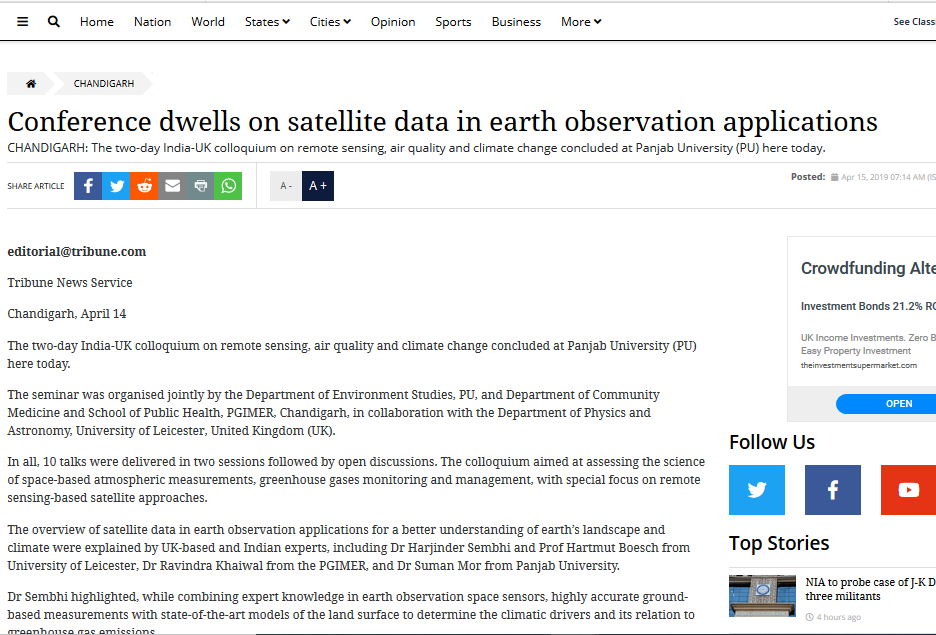
Task: Expand the More dropdown menu
Action: click(x=581, y=22)
